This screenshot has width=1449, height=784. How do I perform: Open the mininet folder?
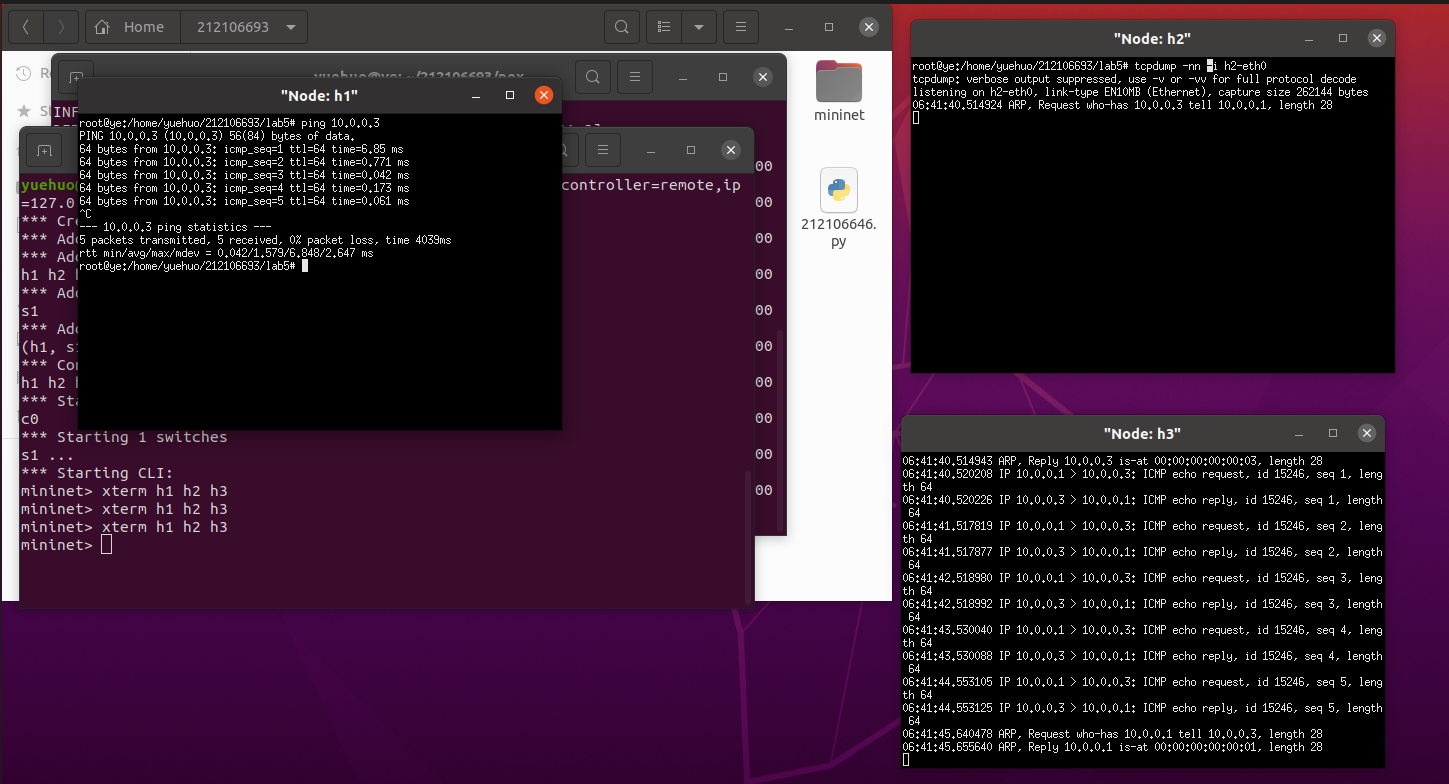pyautogui.click(x=839, y=91)
